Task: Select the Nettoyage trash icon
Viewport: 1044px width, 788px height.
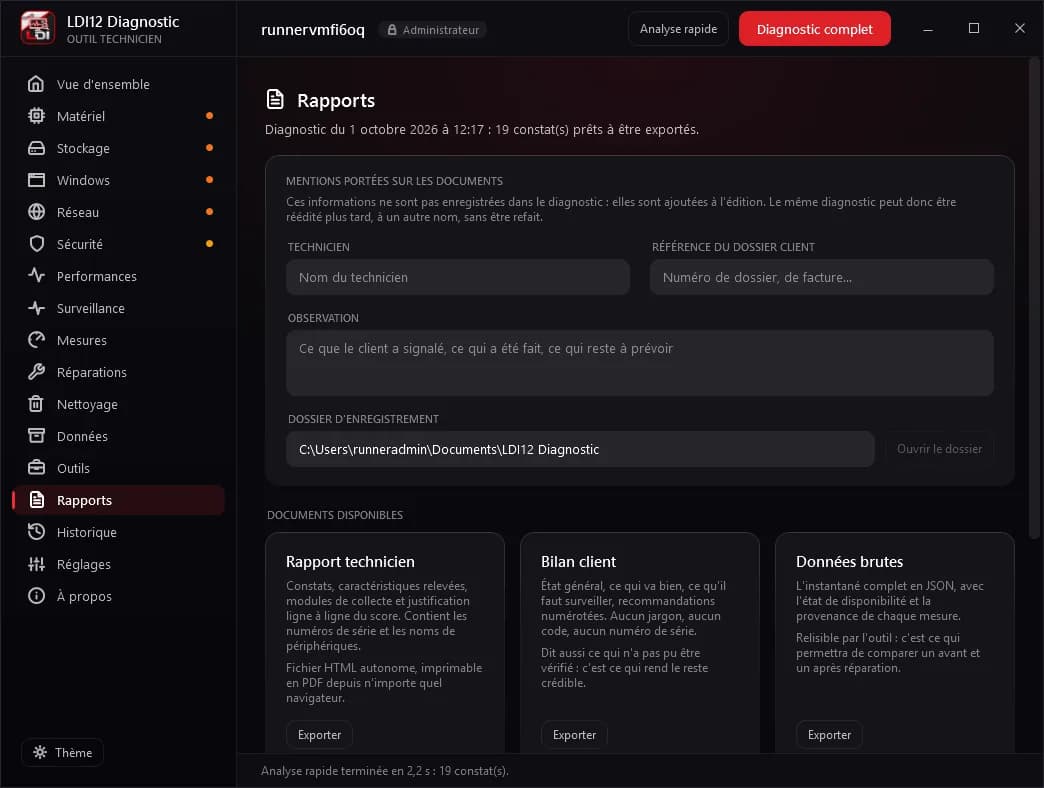Action: (36, 403)
